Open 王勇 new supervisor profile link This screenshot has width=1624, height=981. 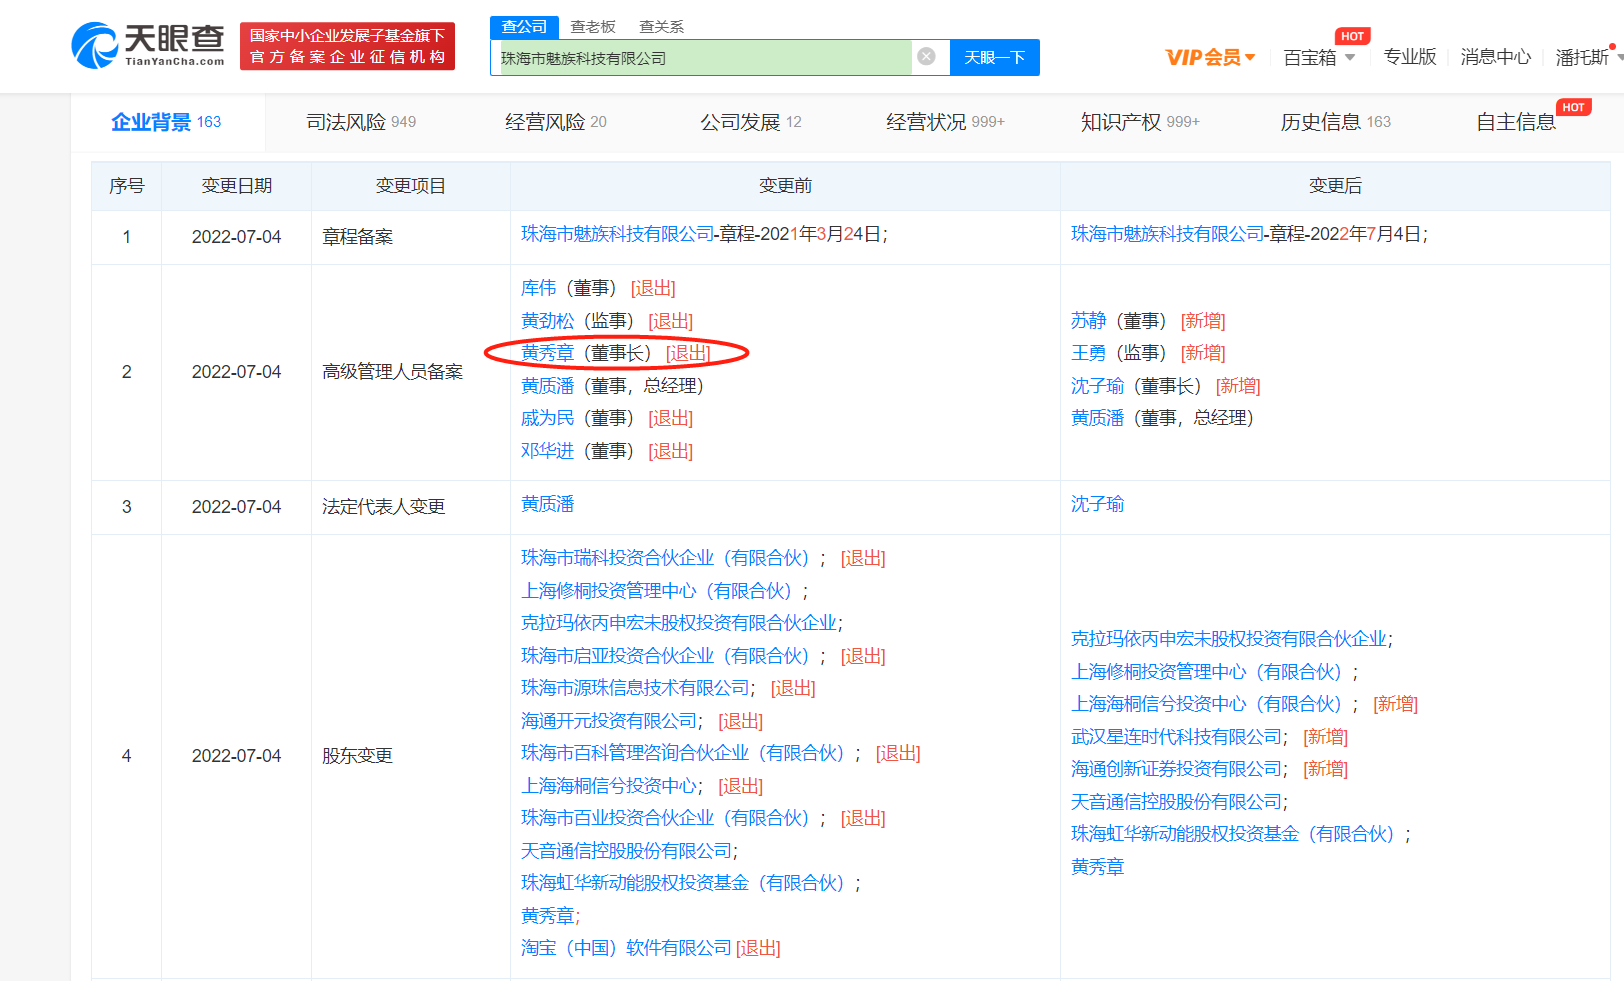pyautogui.click(x=1088, y=353)
